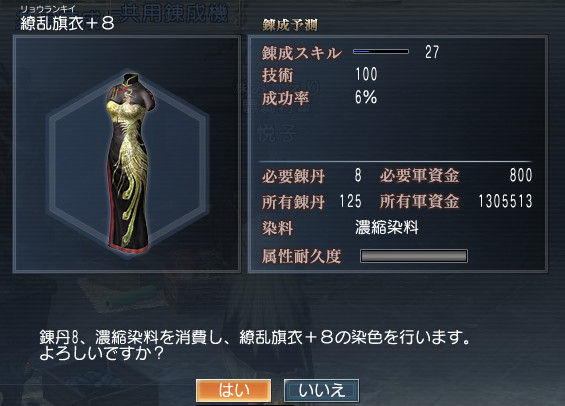Click the 成功率 label
Screen dimensions: 565x406
point(285,98)
